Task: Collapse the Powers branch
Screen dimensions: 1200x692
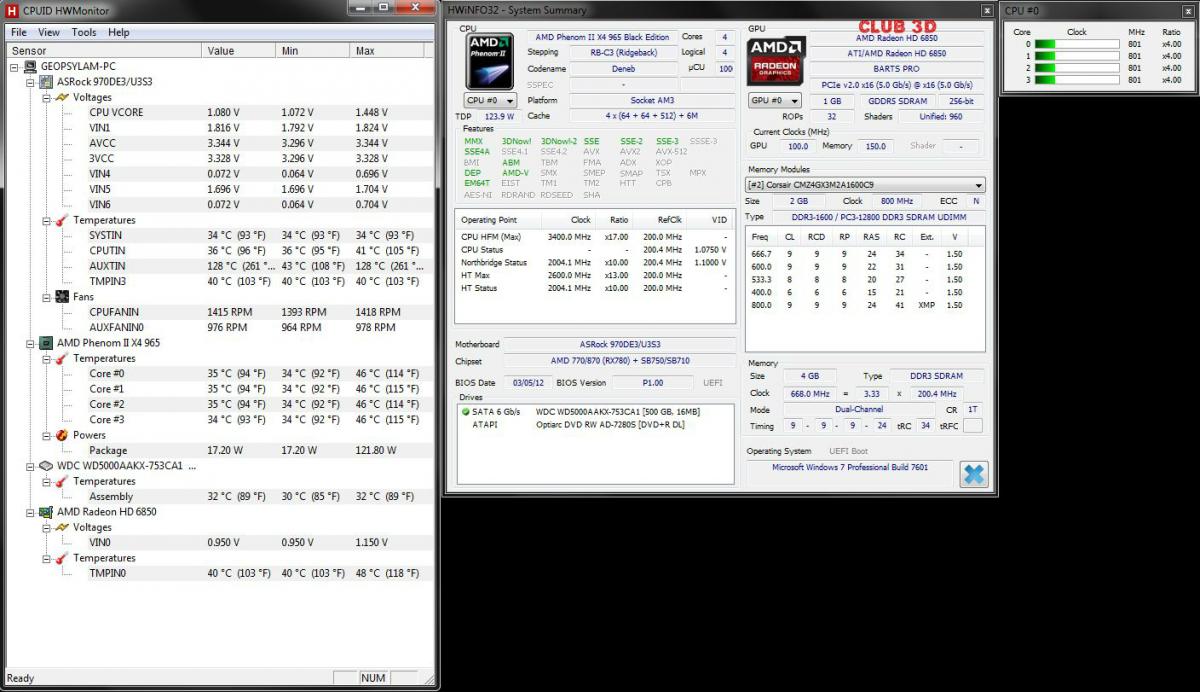Action: coord(46,435)
